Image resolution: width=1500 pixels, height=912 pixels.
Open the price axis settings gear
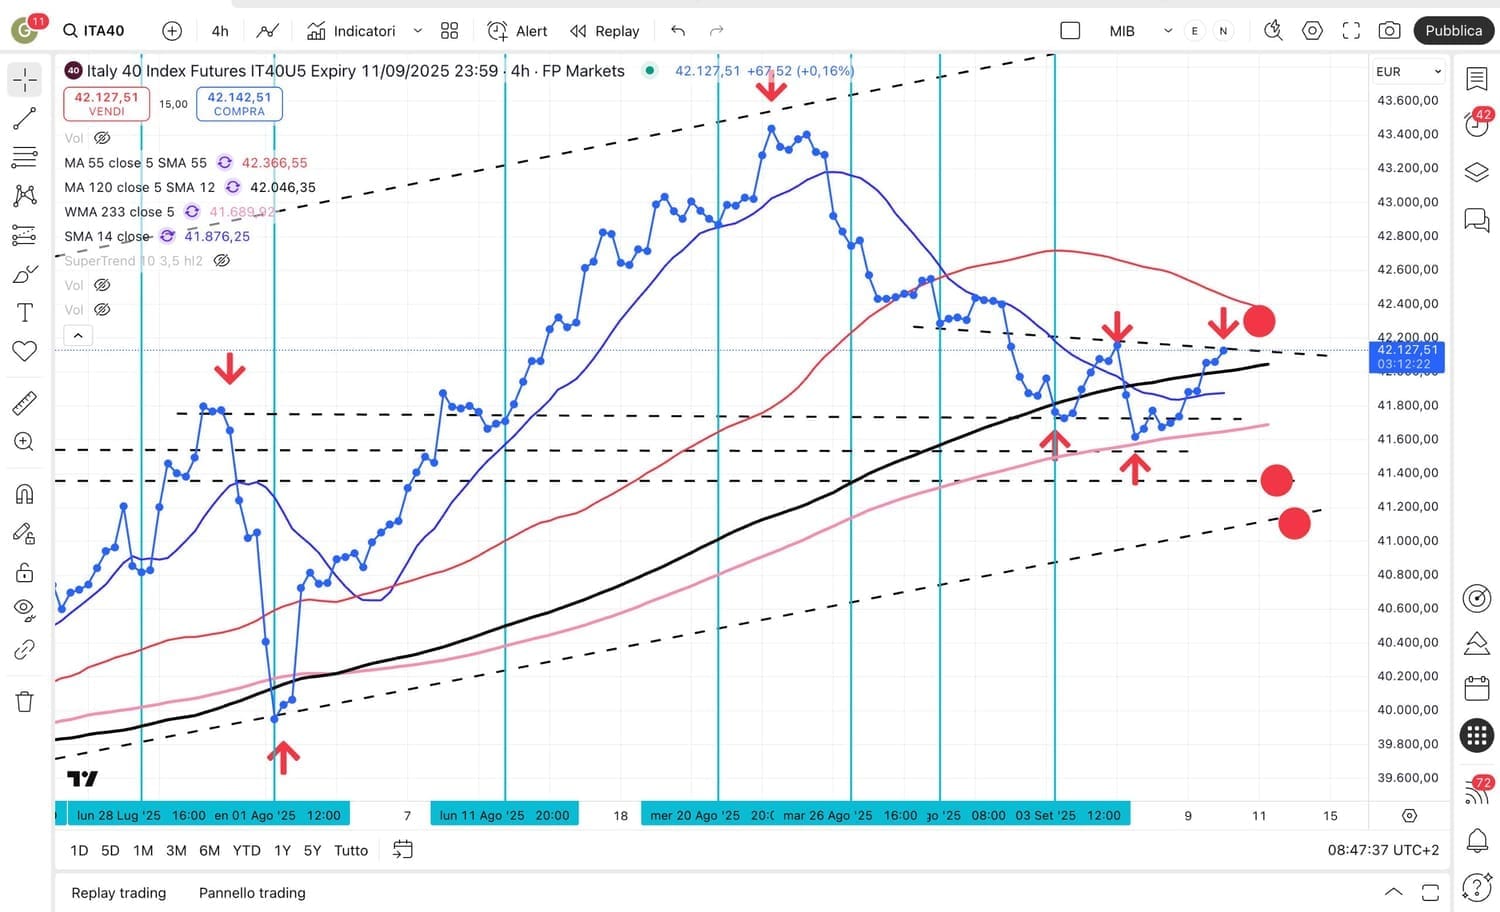pos(1410,816)
